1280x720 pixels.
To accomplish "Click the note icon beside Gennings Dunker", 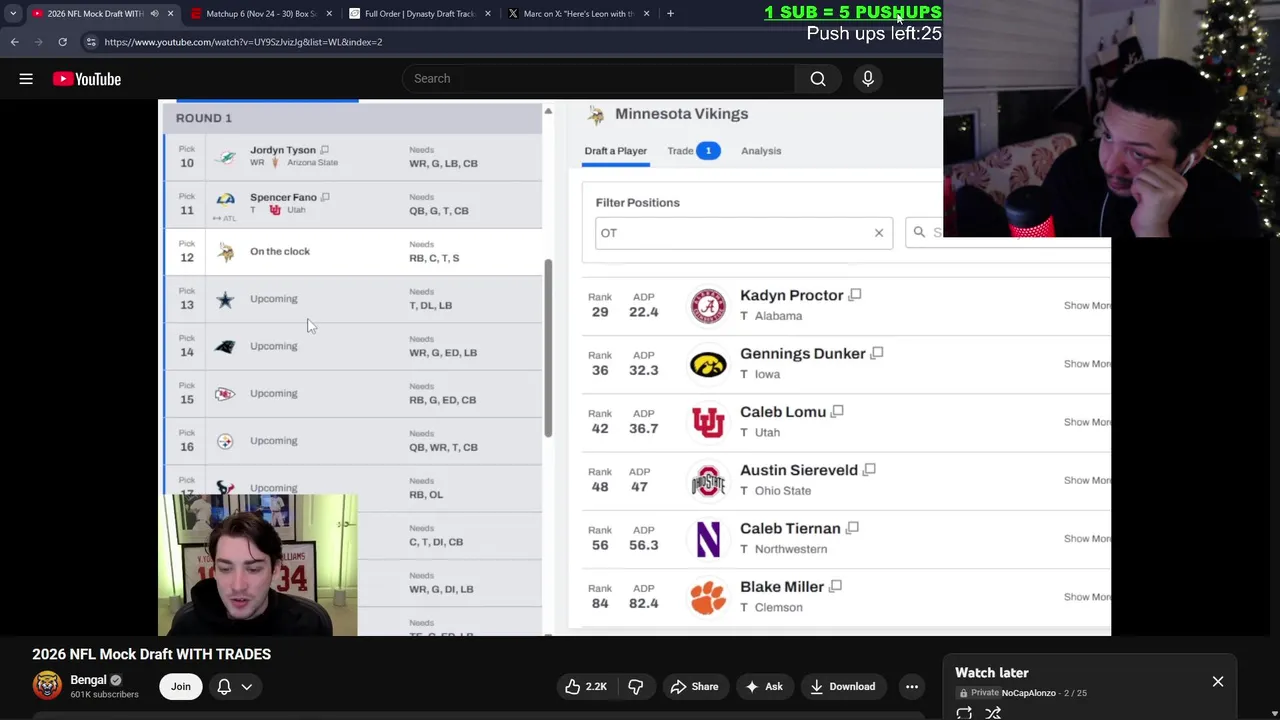I will [877, 353].
